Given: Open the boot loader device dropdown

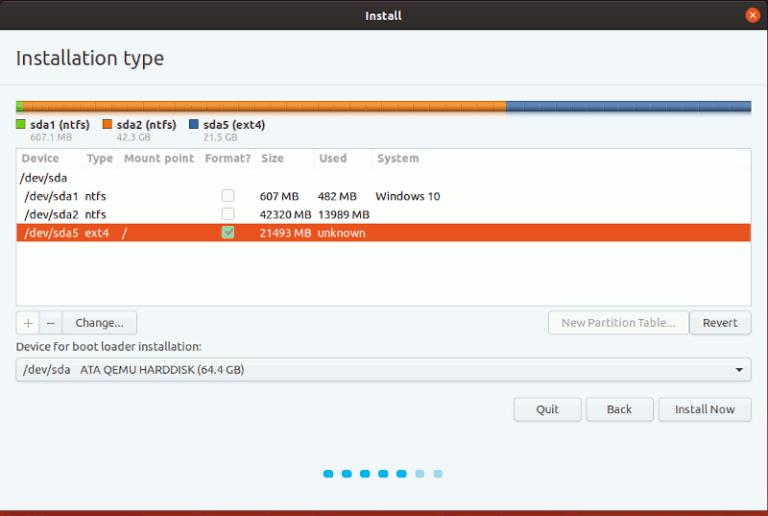Looking at the screenshot, I should point(383,370).
